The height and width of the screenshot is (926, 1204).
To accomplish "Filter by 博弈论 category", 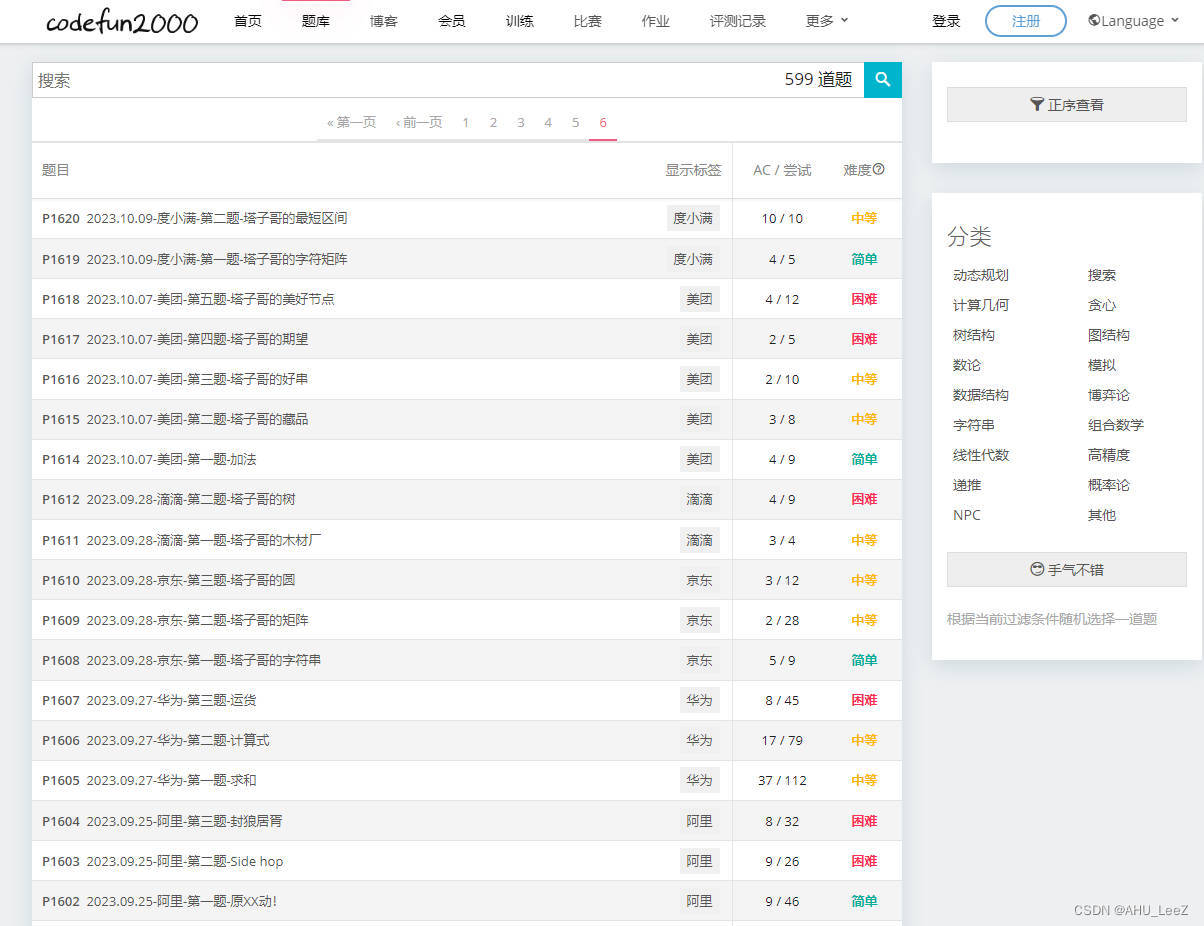I will (1109, 395).
